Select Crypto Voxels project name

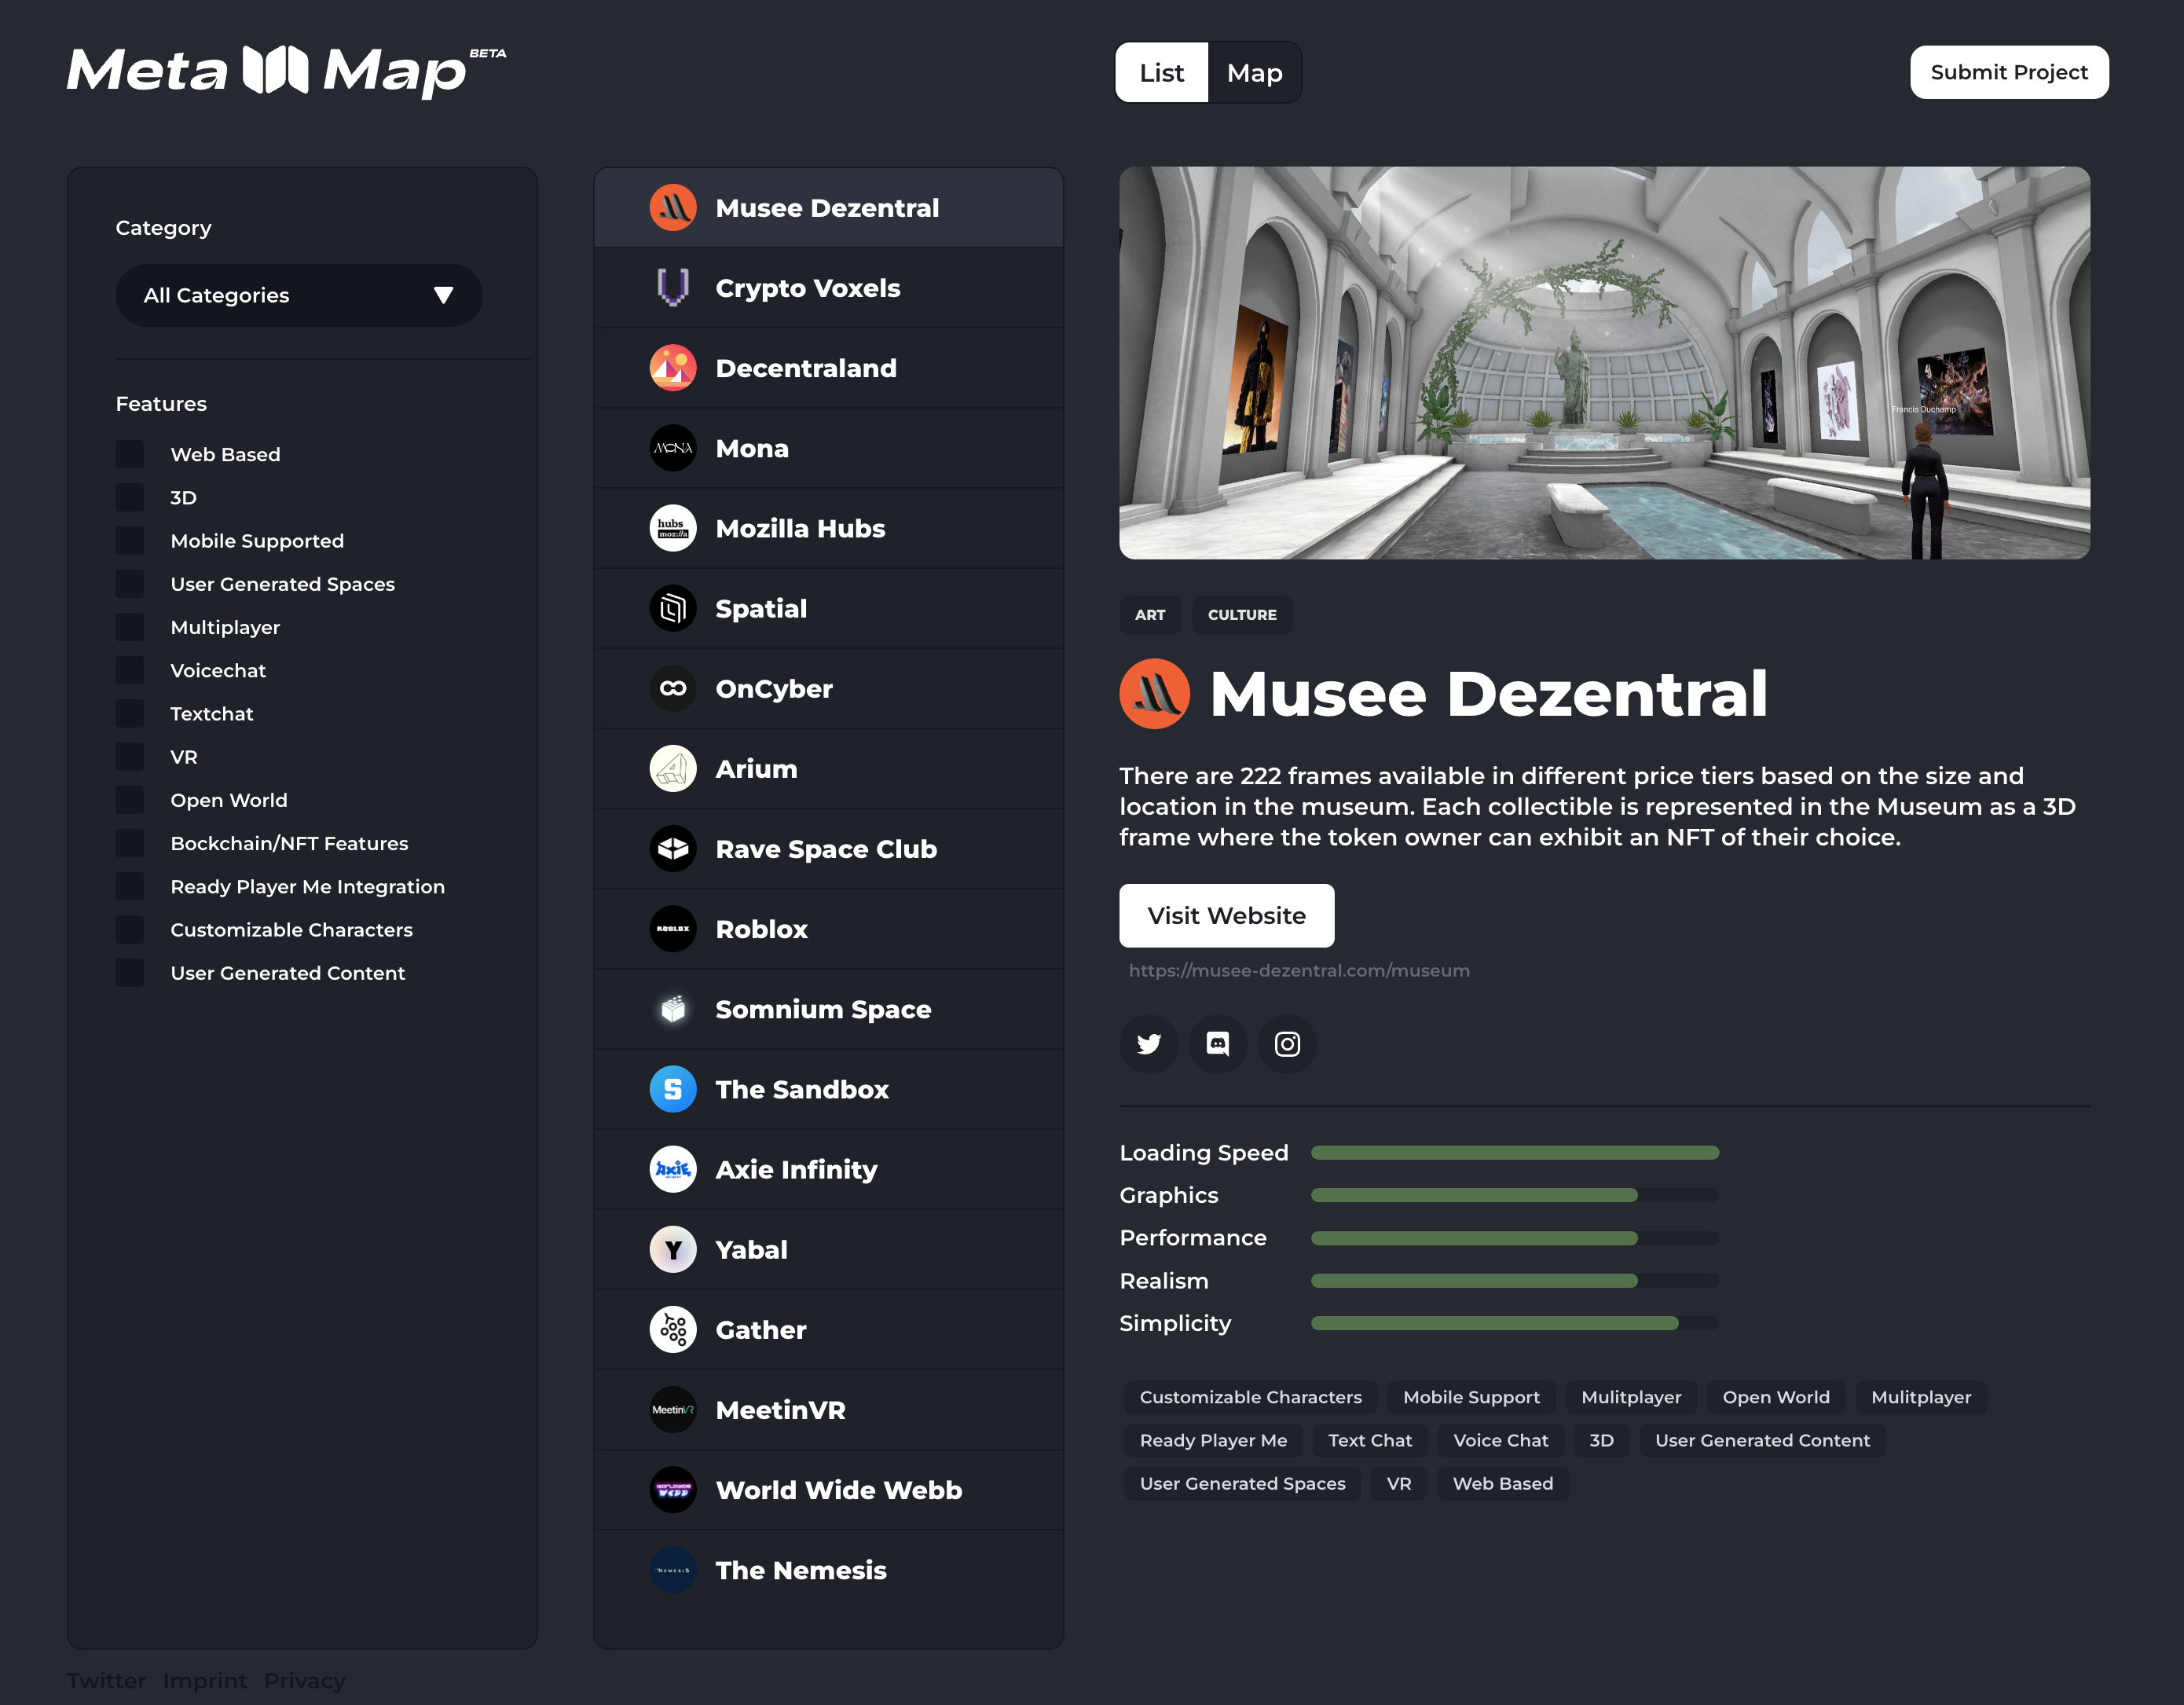tap(808, 288)
